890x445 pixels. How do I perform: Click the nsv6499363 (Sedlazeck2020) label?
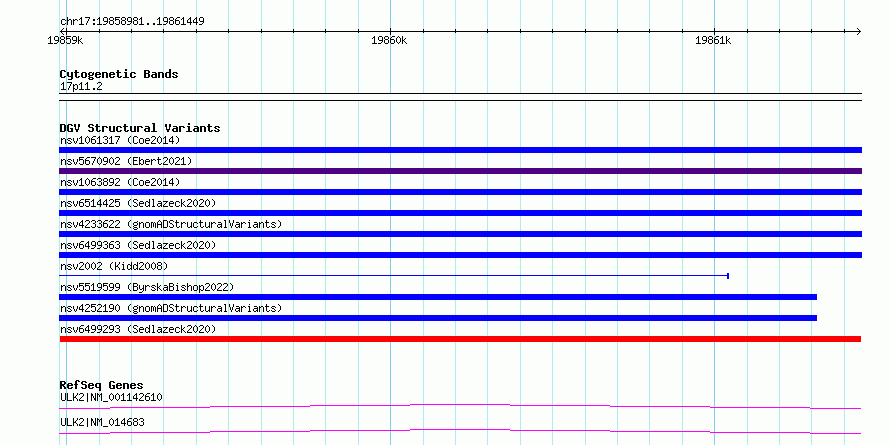138,245
